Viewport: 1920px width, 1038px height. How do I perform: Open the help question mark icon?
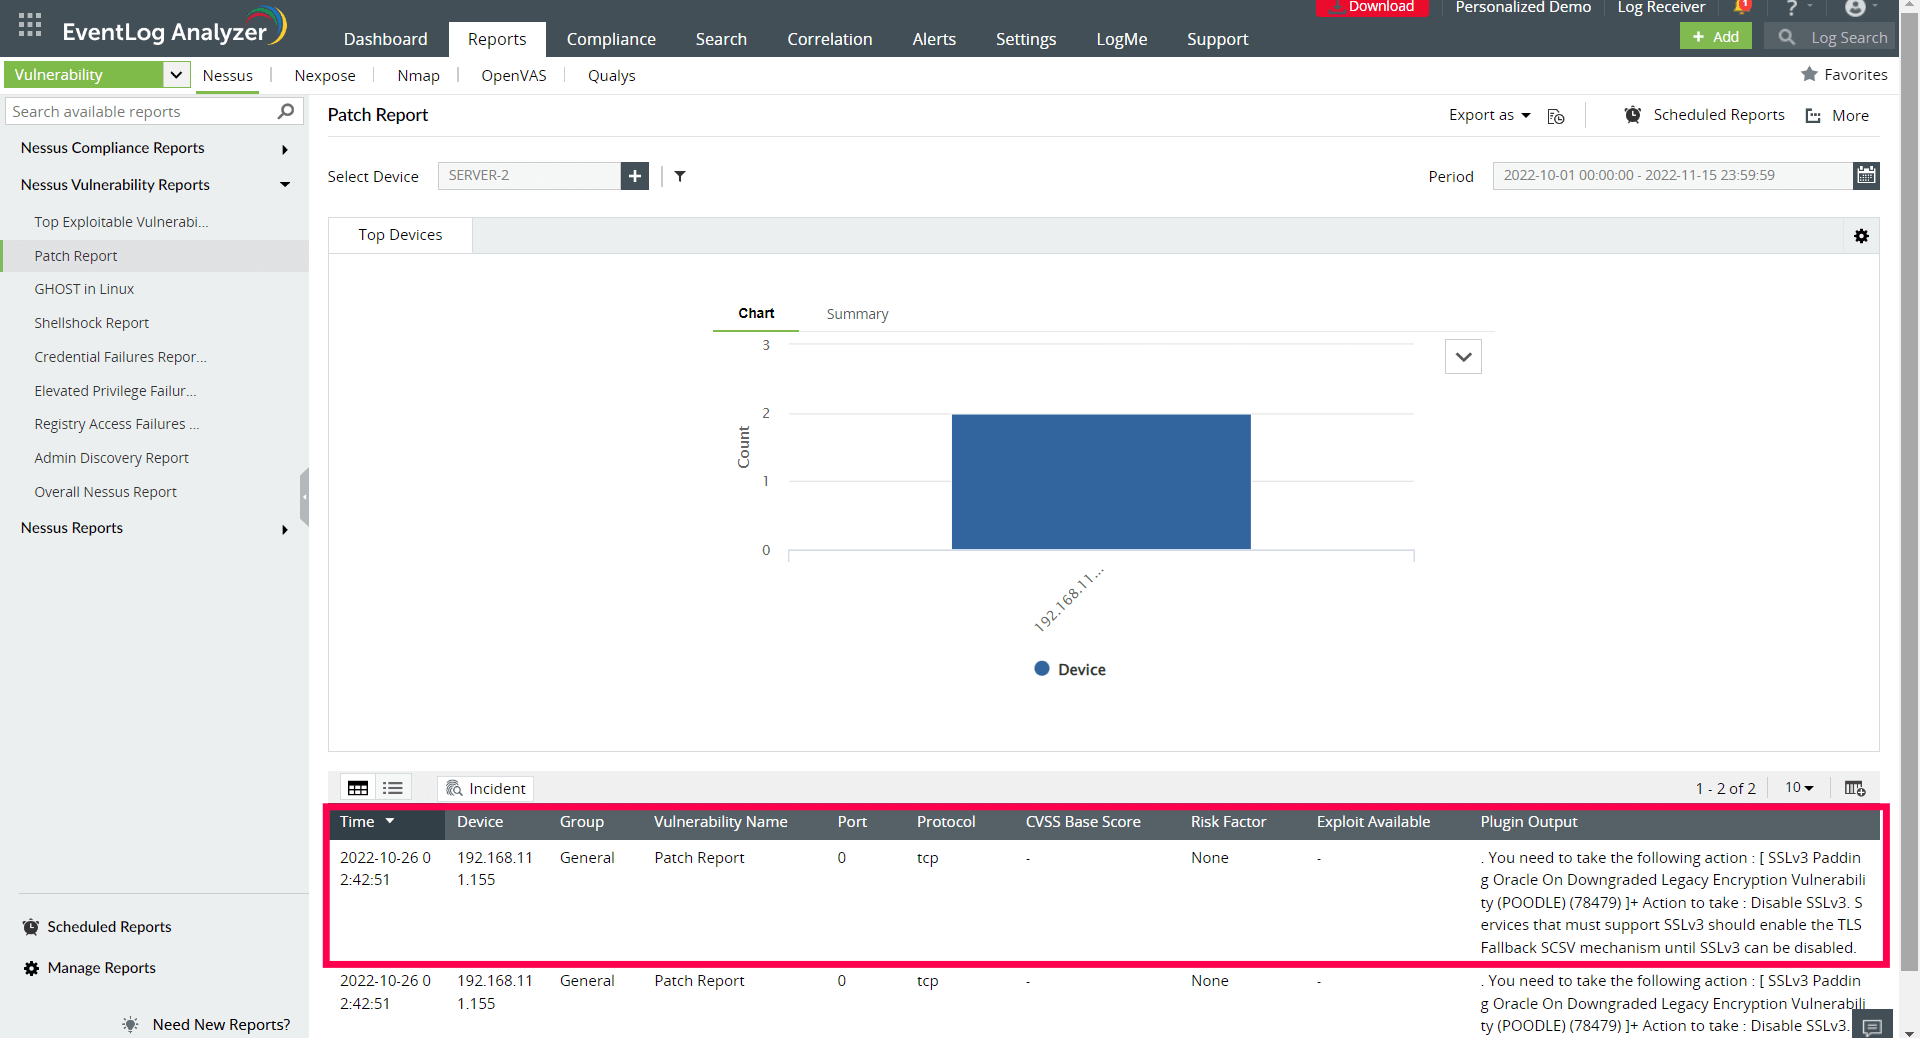coord(1792,8)
